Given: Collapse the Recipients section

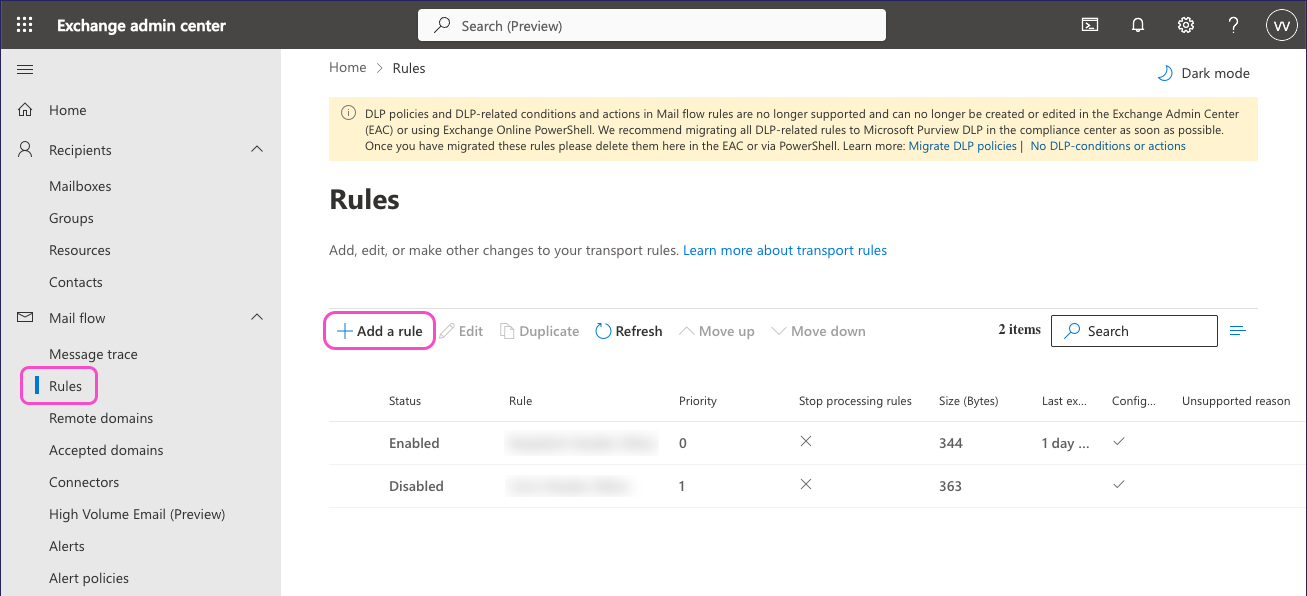Looking at the screenshot, I should (x=257, y=150).
